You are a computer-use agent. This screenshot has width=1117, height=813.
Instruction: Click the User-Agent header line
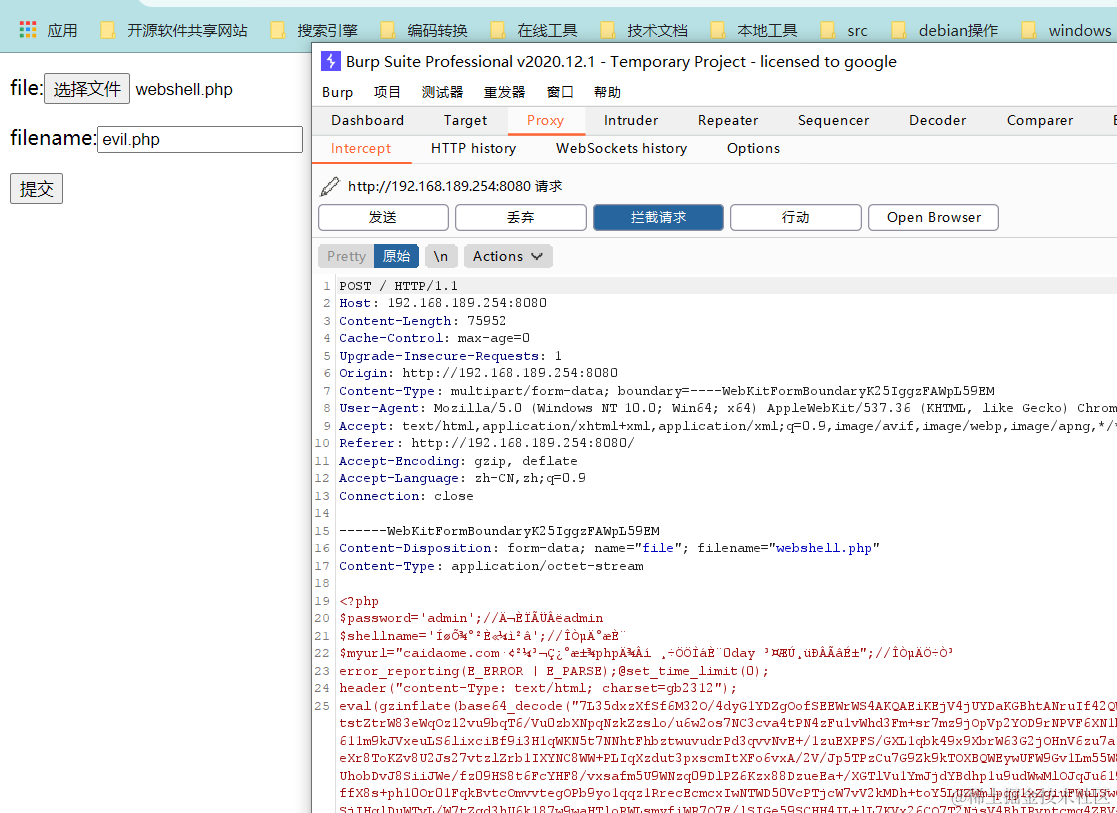[x=727, y=408]
